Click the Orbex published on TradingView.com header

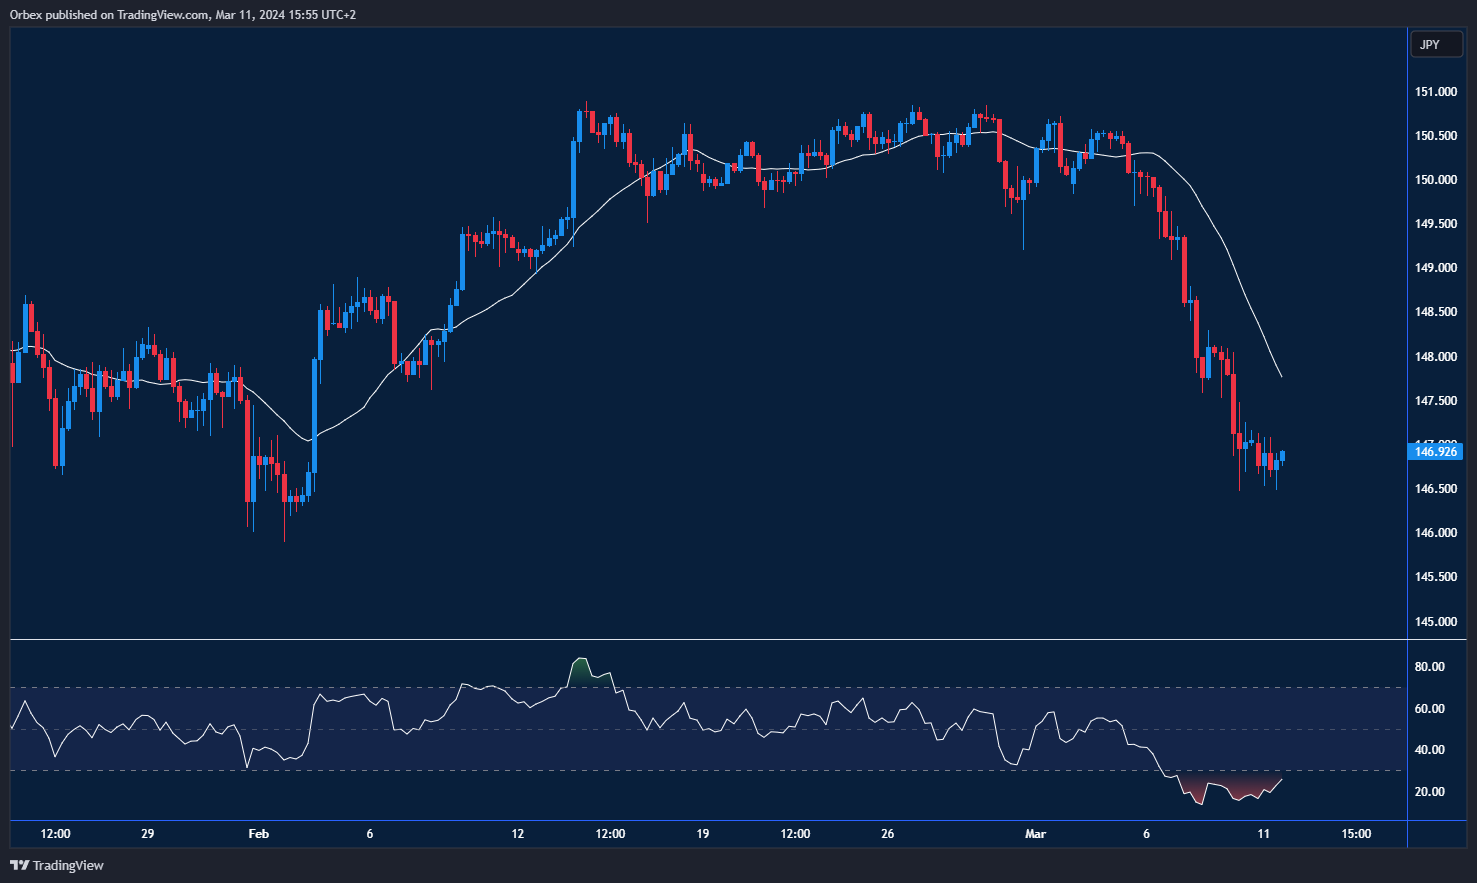183,14
